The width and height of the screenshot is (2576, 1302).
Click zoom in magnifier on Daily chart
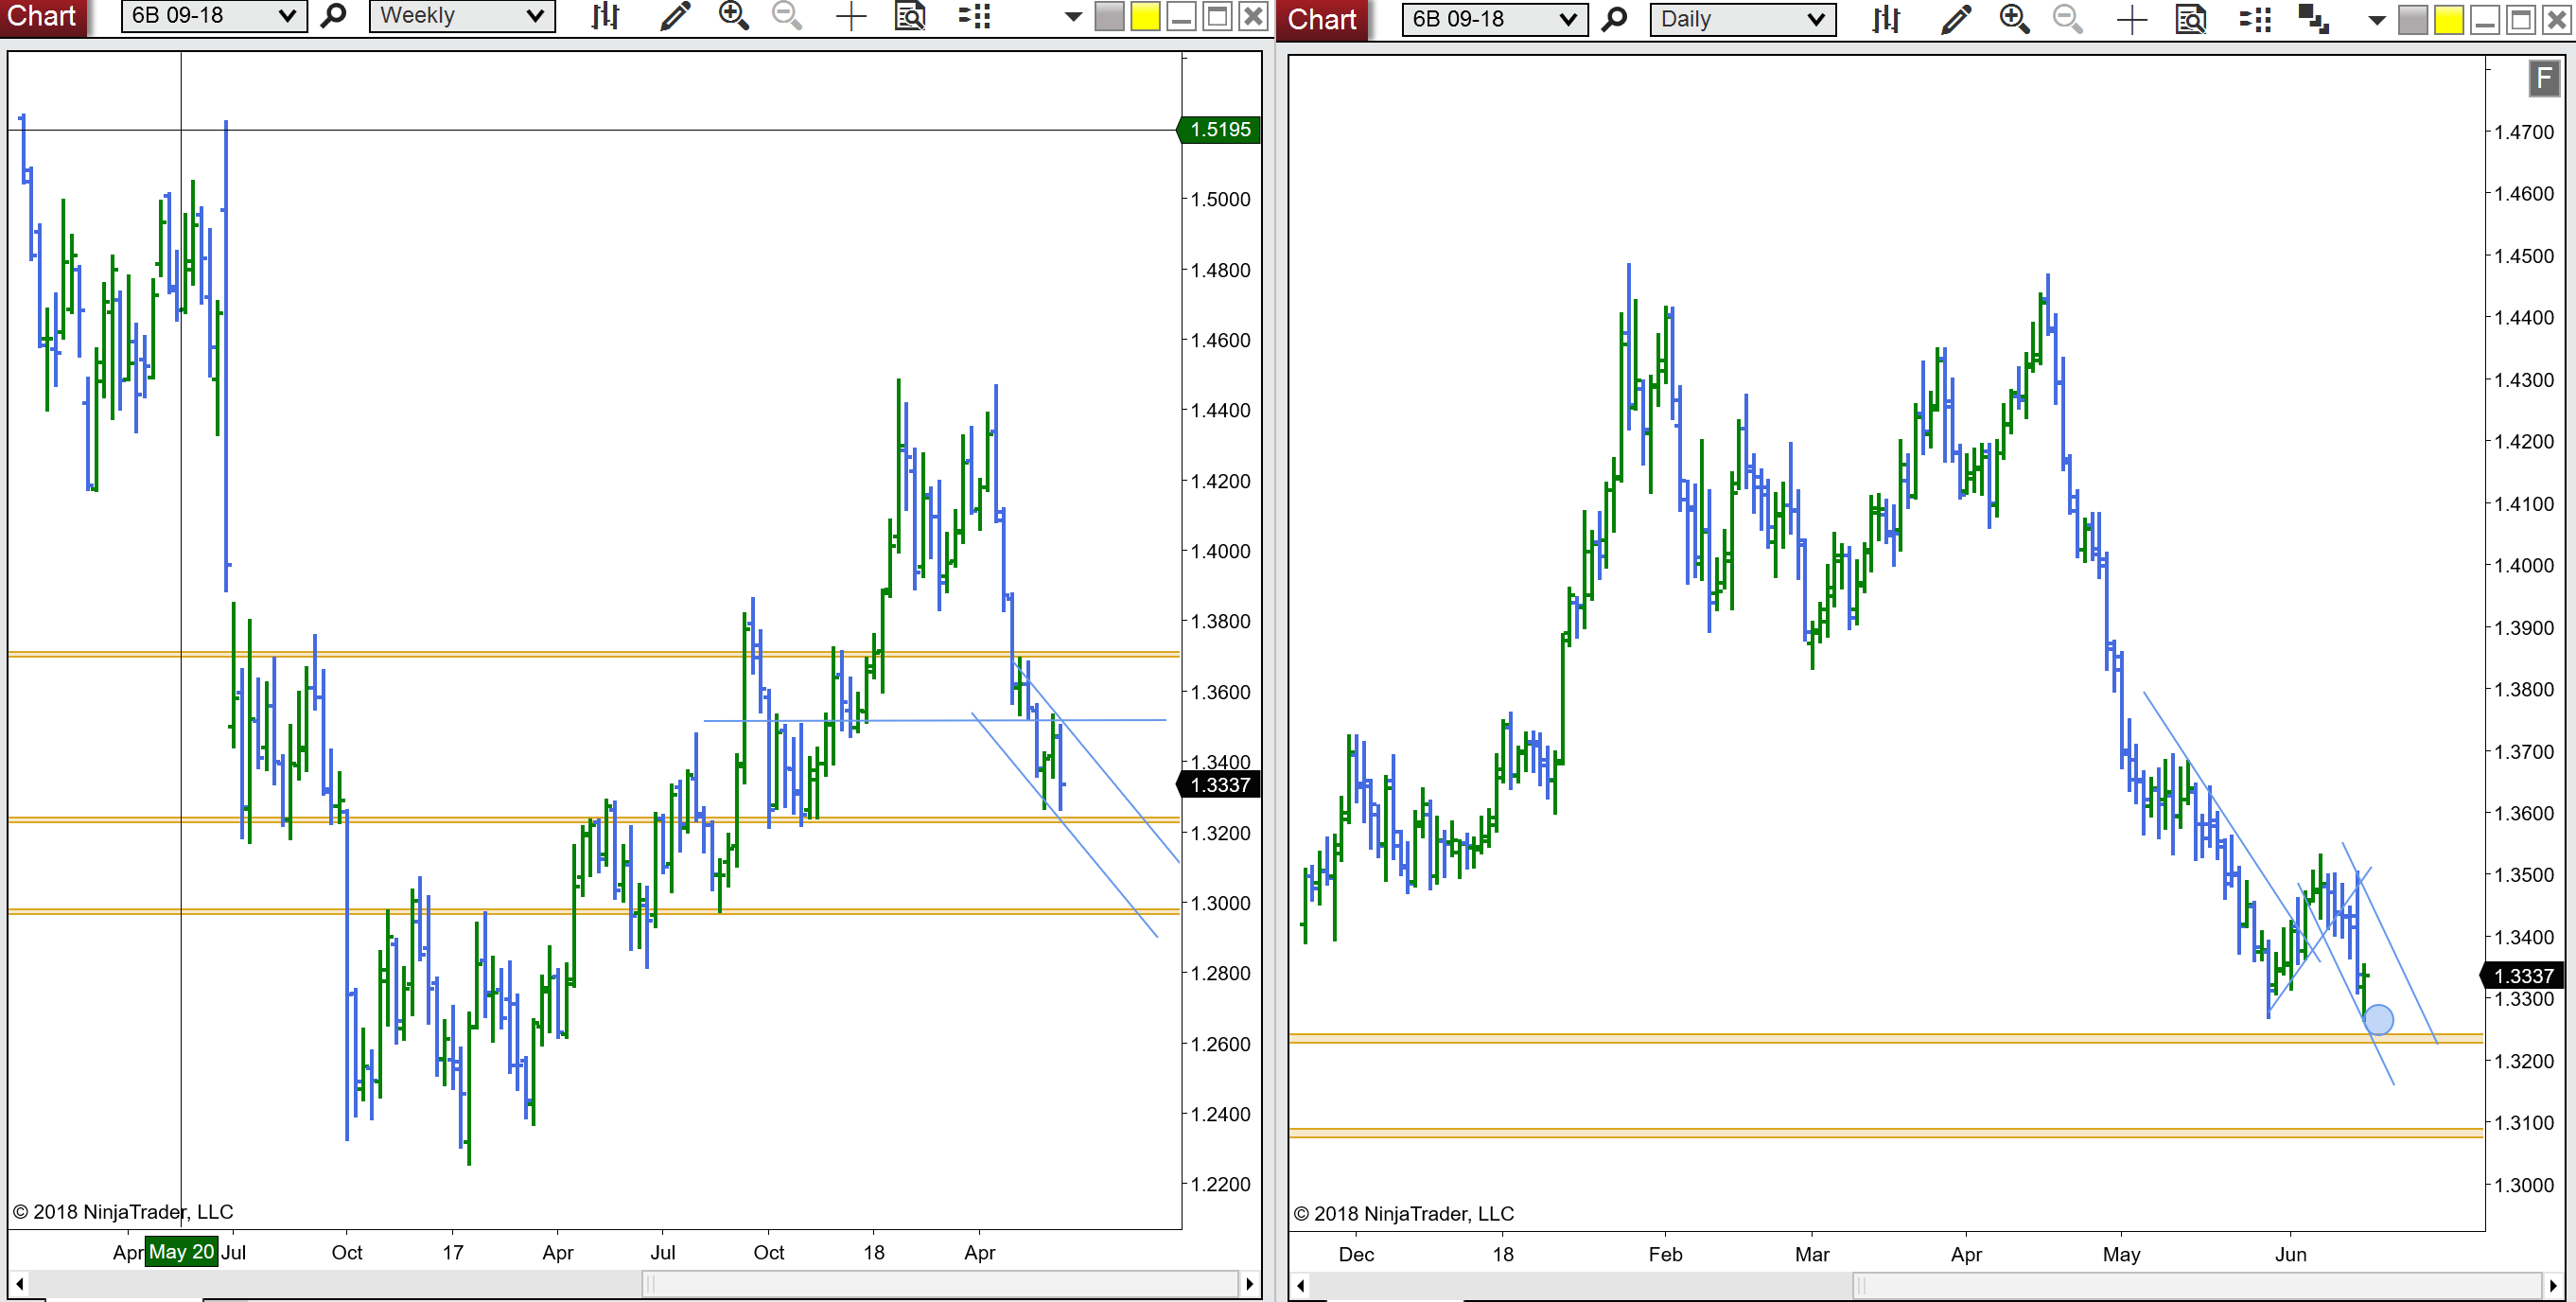tap(2014, 19)
